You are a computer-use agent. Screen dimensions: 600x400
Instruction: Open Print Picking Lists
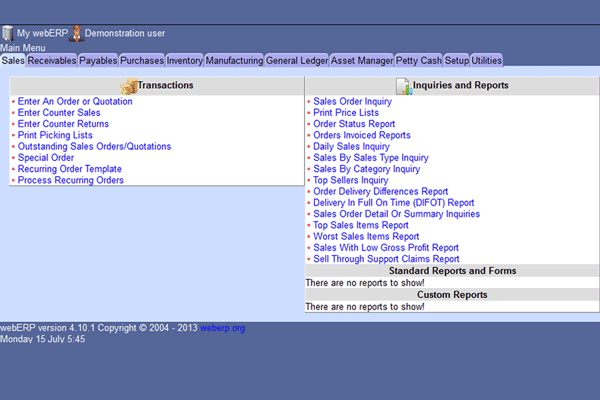[x=55, y=135]
